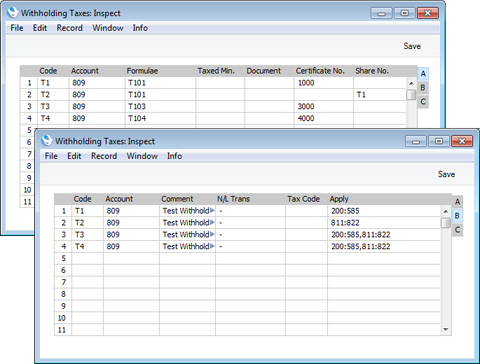Click Certificate No. 3000 in back window

pos(324,106)
